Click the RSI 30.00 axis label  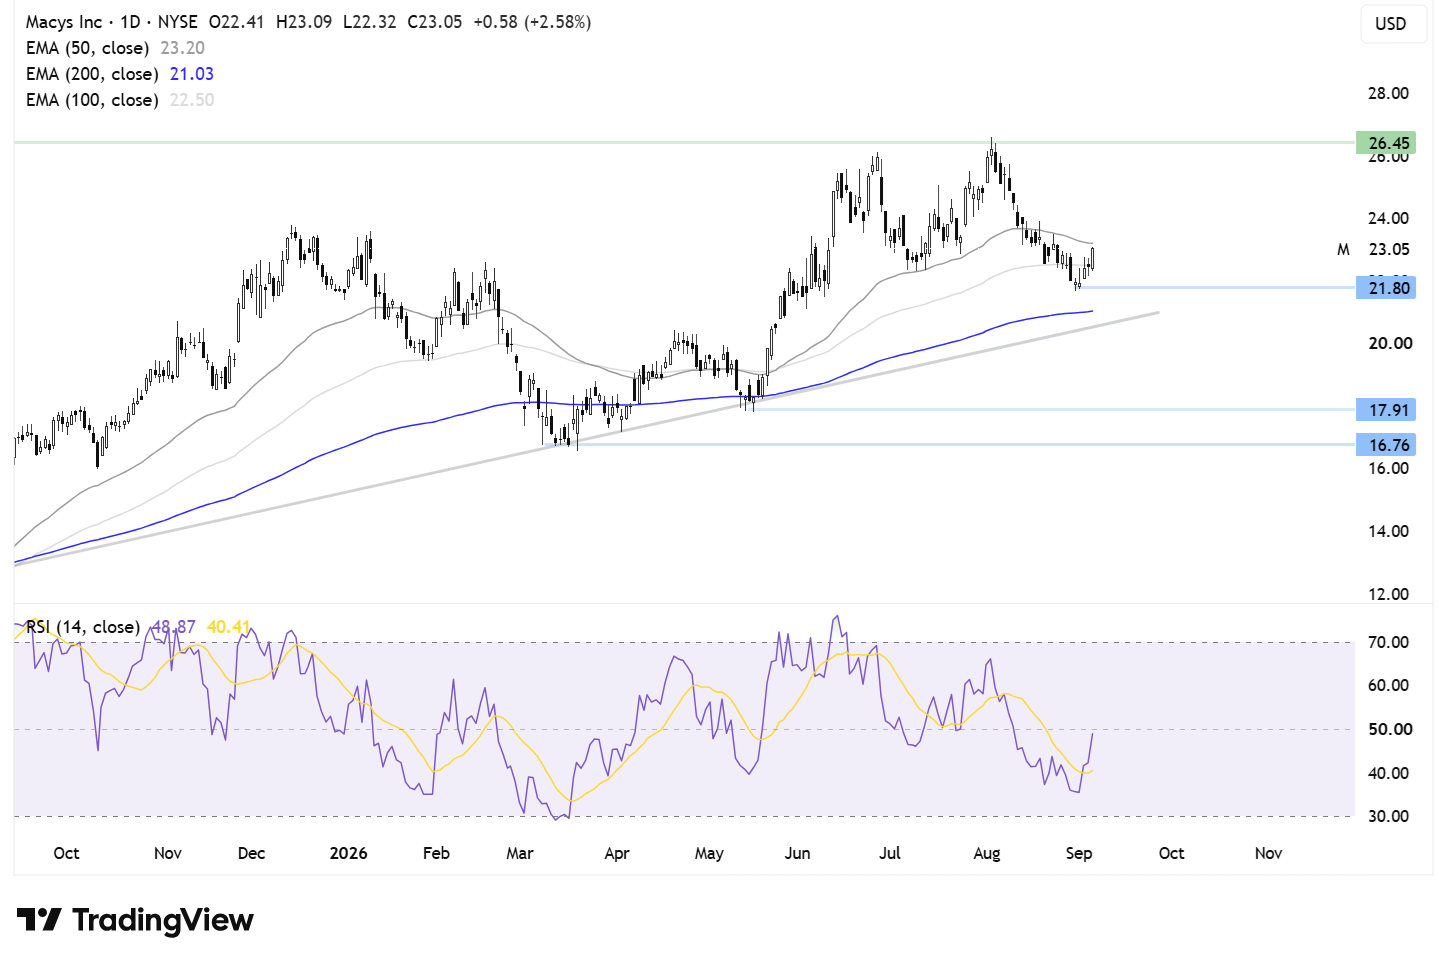click(x=1389, y=817)
